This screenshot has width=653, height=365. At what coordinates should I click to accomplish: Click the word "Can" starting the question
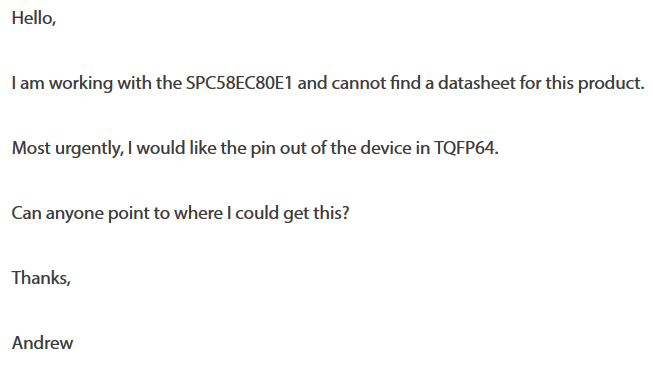click(26, 213)
